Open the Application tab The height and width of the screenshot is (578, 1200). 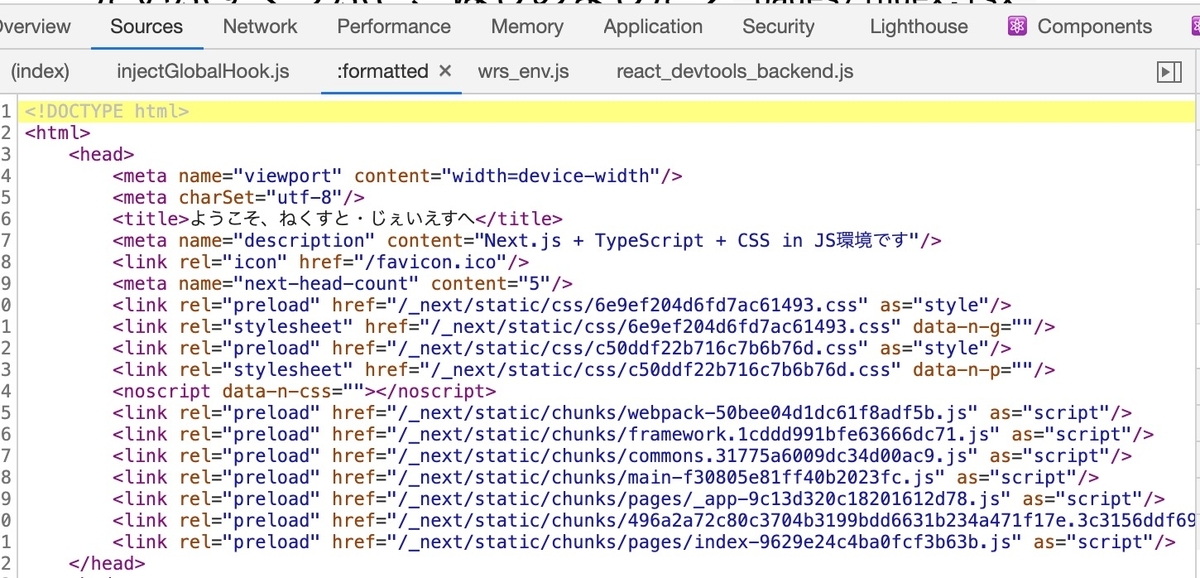[653, 27]
